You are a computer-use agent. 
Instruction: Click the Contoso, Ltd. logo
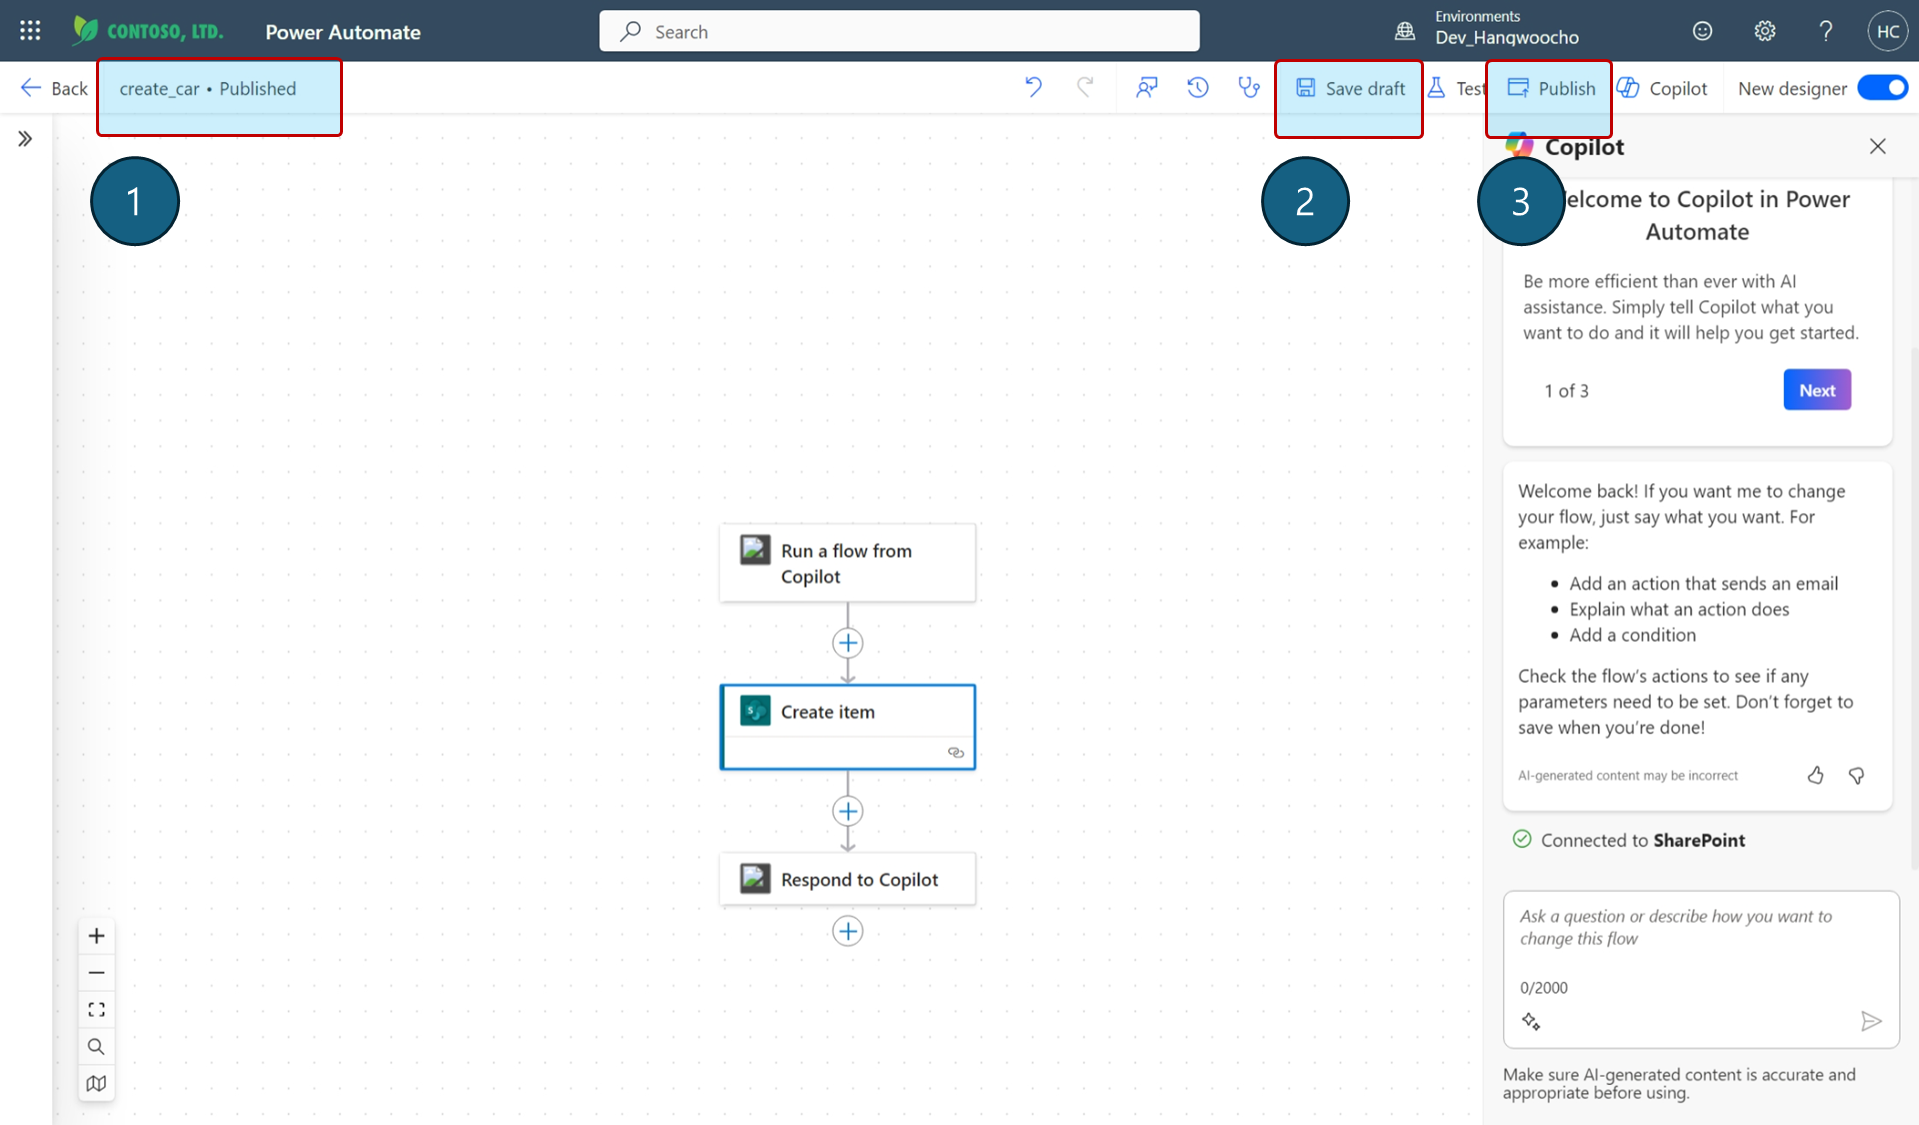tap(148, 31)
